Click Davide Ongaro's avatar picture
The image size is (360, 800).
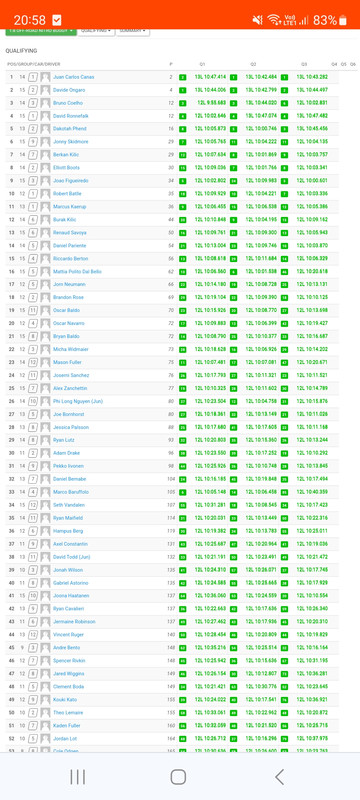(x=45, y=90)
